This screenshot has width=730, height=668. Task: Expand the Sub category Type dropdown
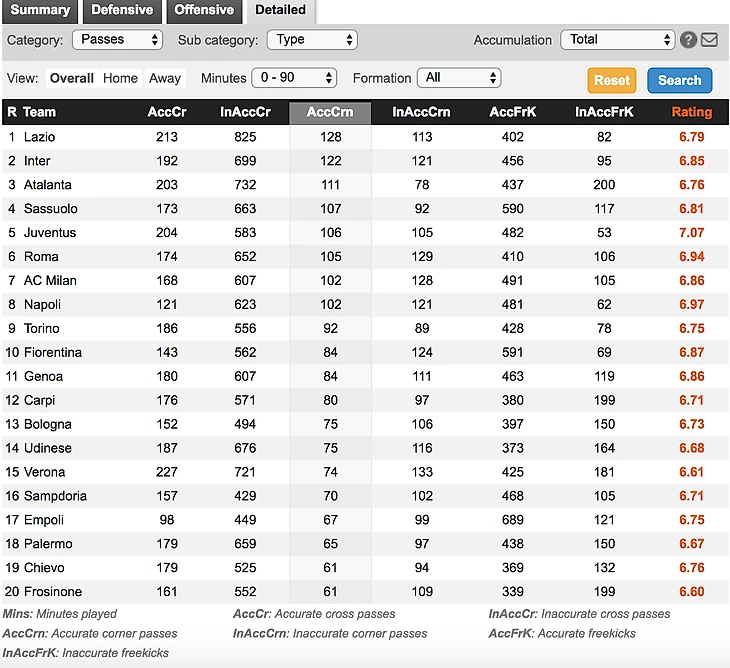311,40
